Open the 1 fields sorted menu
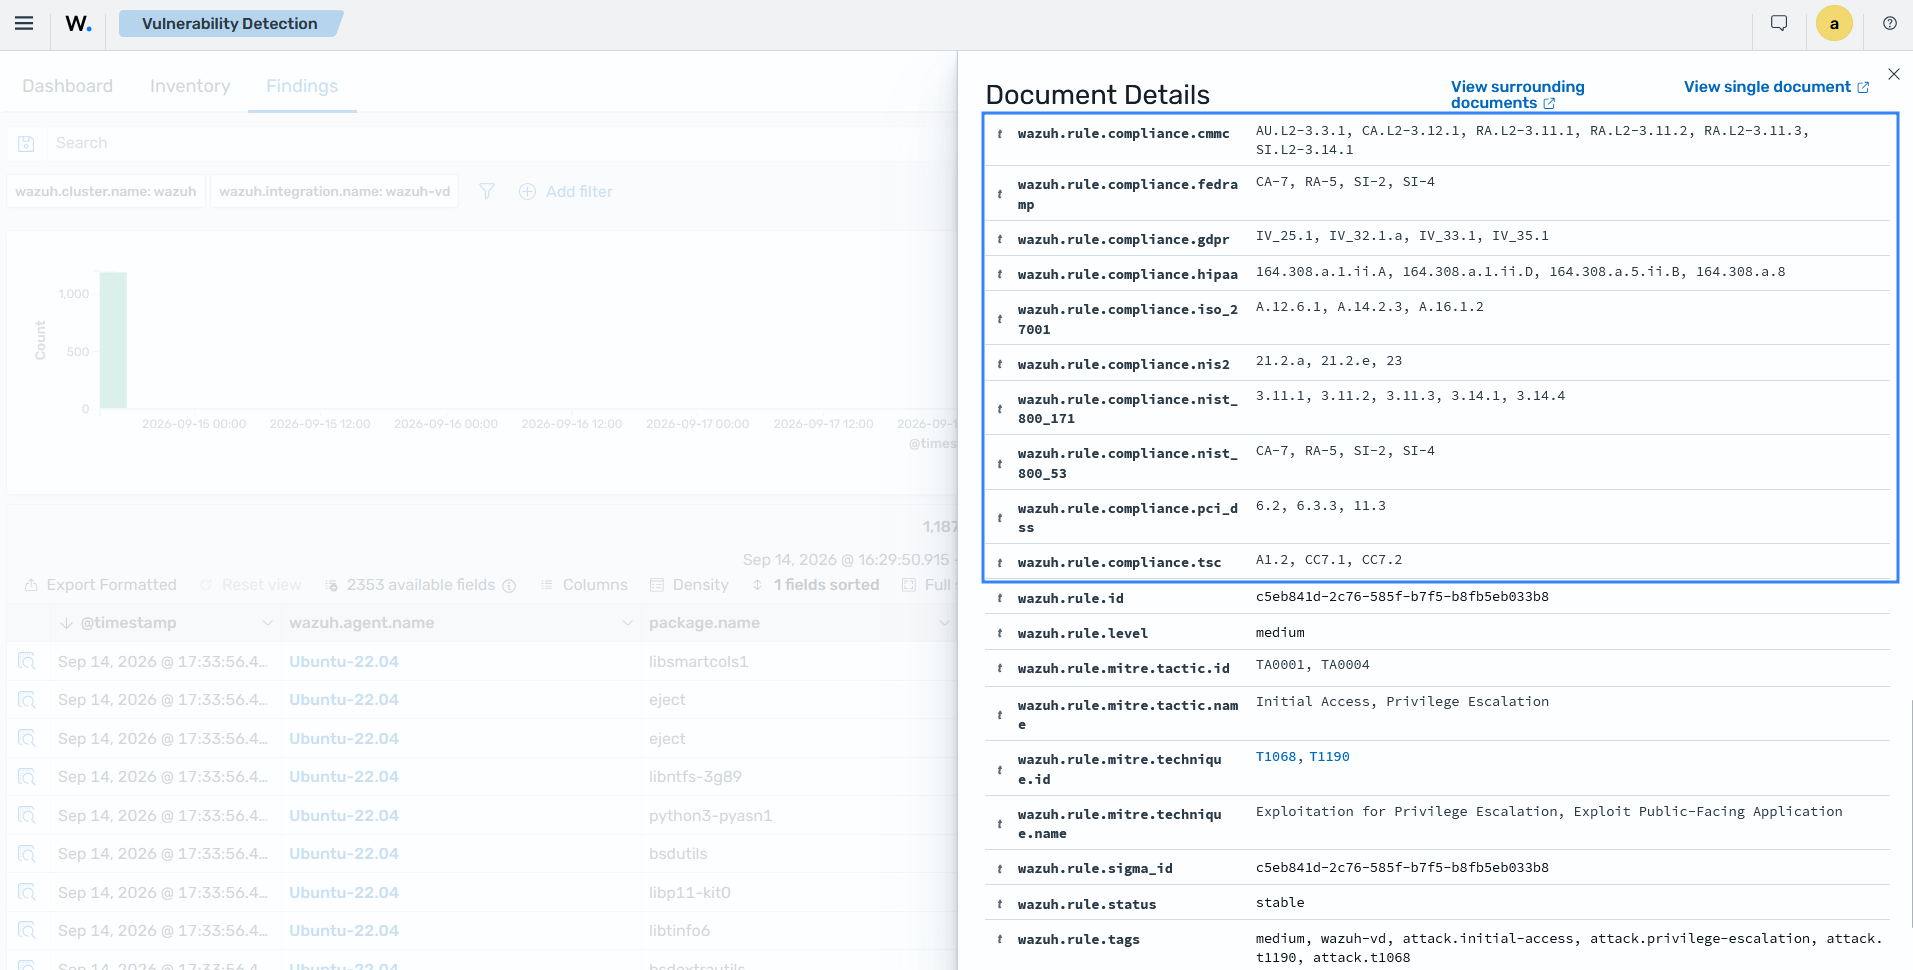This screenshot has width=1913, height=970. 816,585
